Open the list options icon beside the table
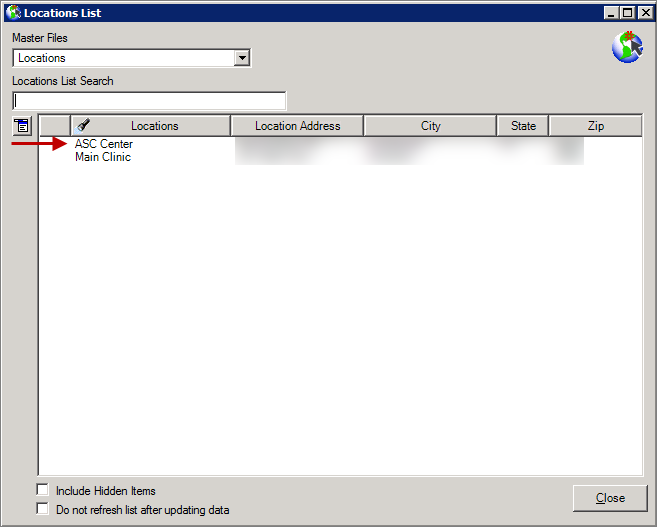Screen dimensions: 657x527 [x=22, y=126]
